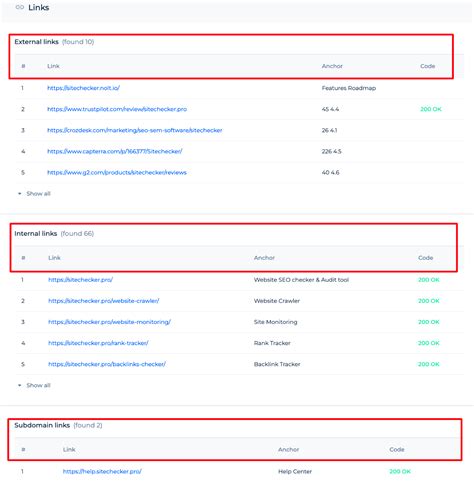Select 'Website SEO checker & Audit tool' anchor
The width and height of the screenshot is (474, 482).
[x=301, y=280]
